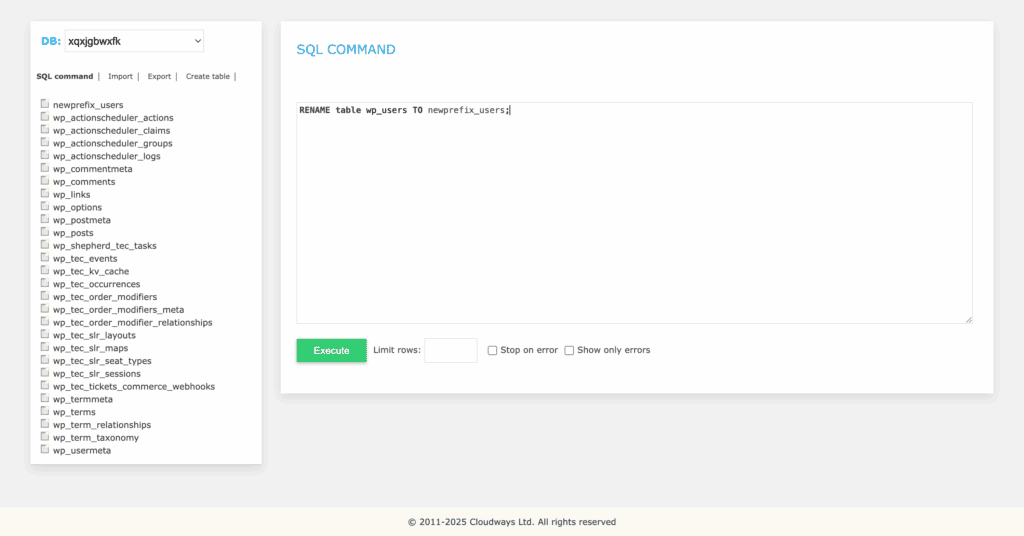Click table icon beside wp_tec_order_modifiers
This screenshot has width=1024, height=536.
(x=44, y=296)
